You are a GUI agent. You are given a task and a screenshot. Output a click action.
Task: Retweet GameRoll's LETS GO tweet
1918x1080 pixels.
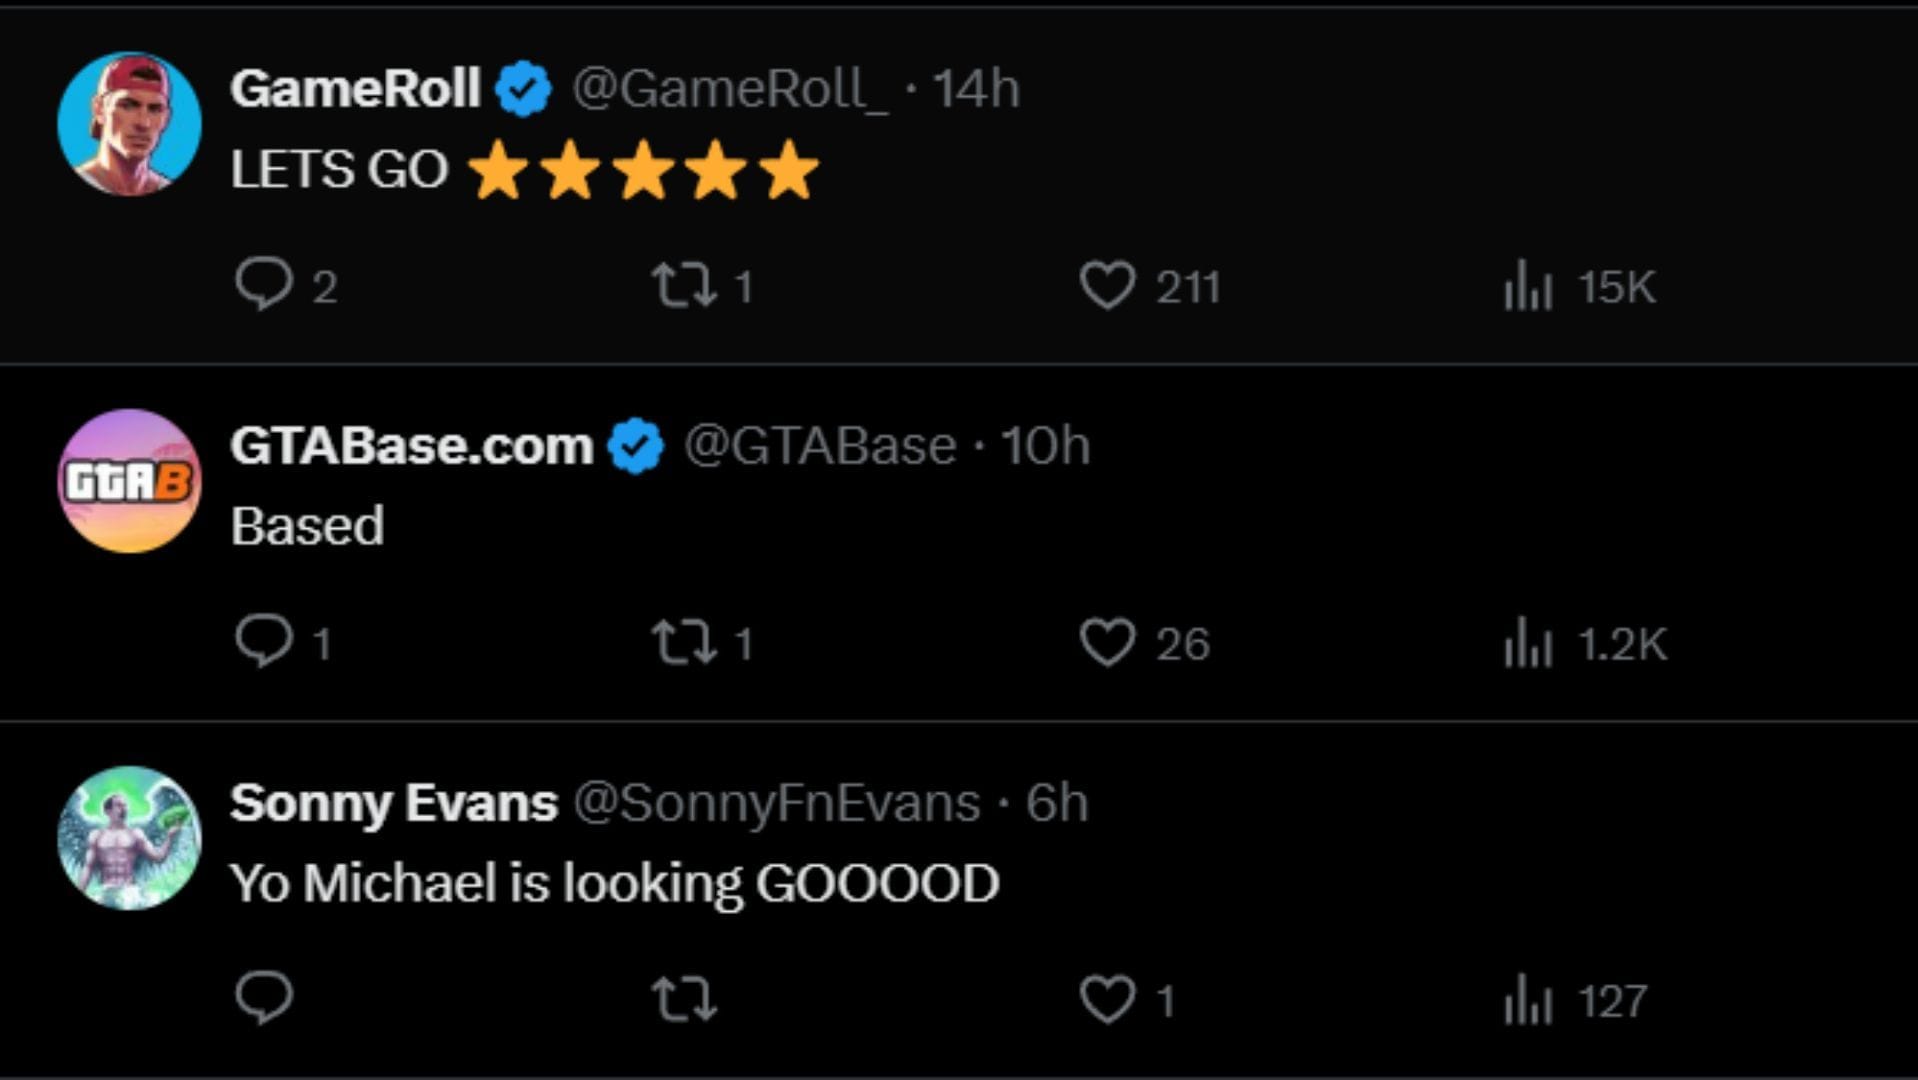click(x=685, y=284)
